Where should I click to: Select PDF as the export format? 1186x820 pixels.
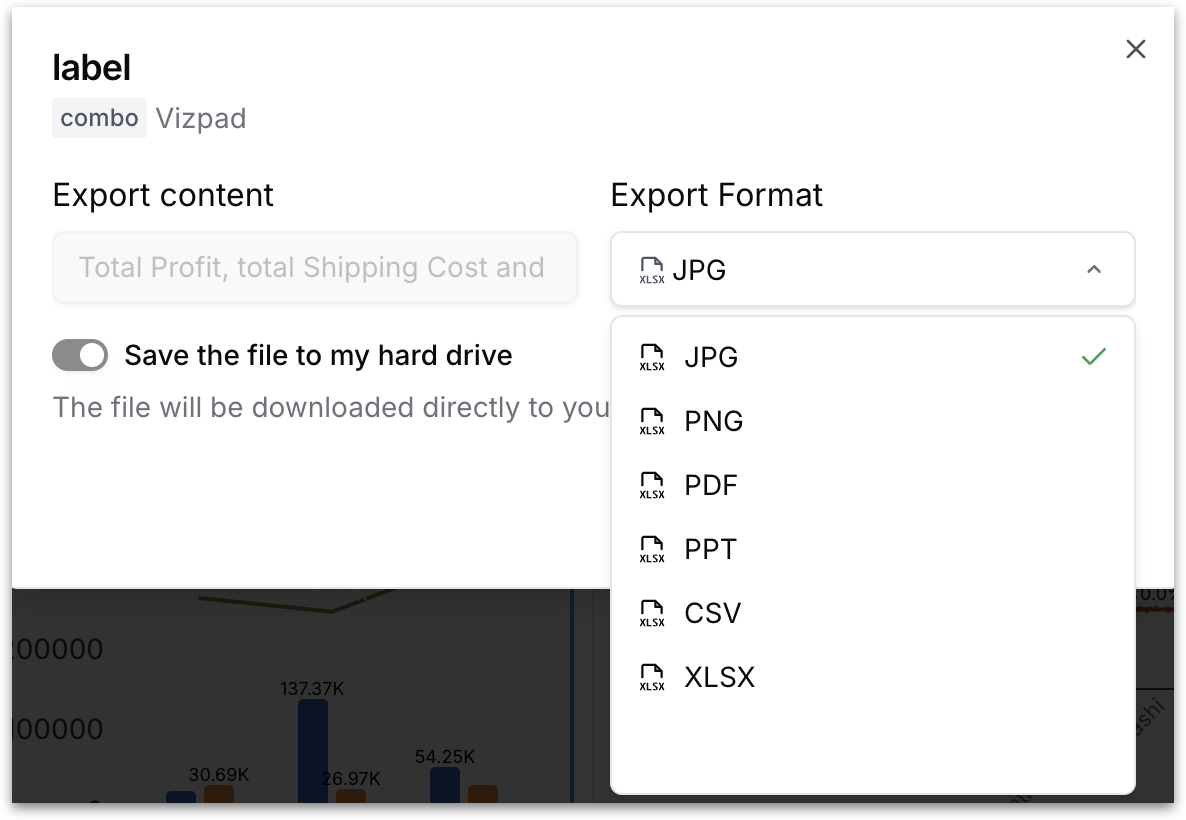[711, 486]
